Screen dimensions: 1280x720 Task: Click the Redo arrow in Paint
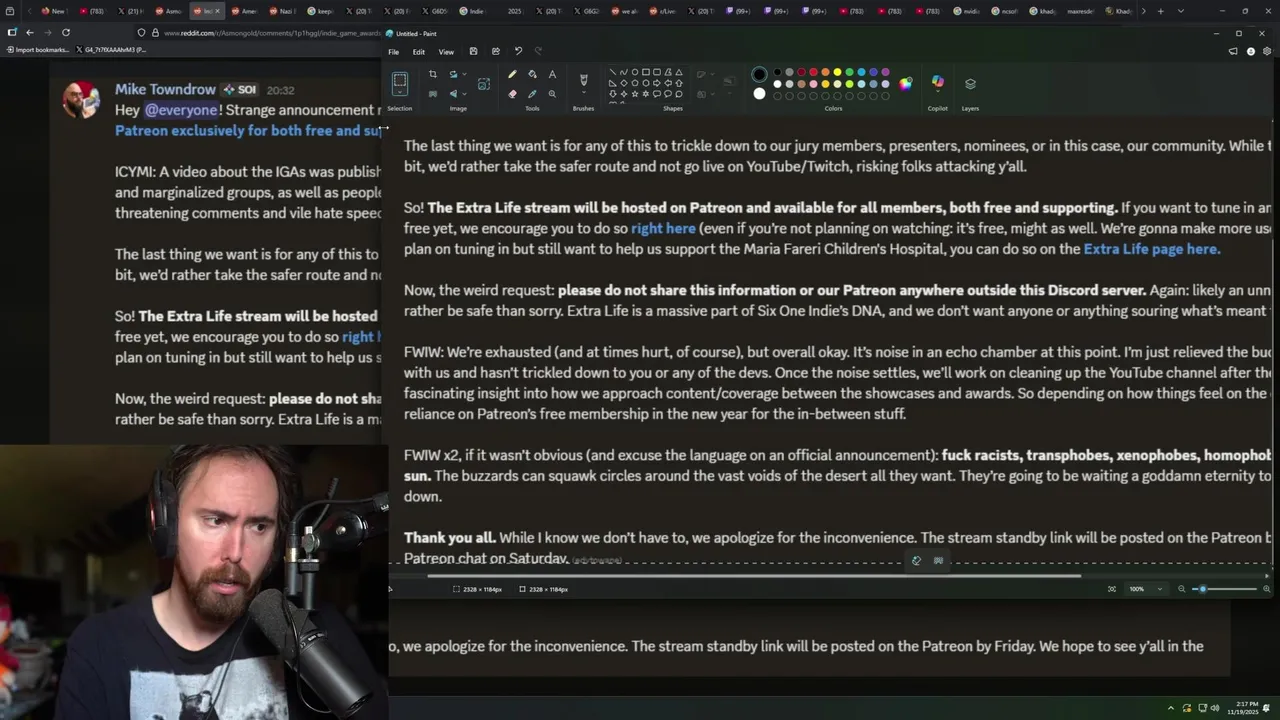point(538,51)
